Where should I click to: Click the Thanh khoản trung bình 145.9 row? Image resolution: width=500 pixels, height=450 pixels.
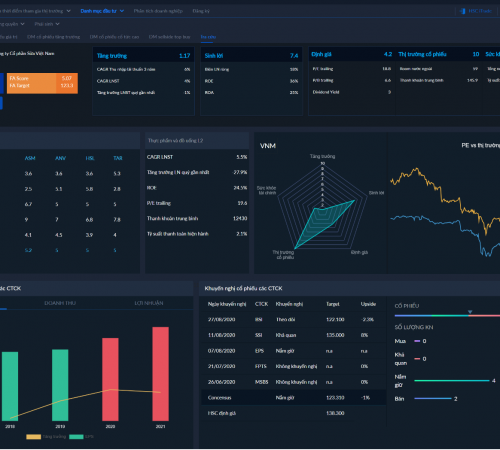(x=439, y=80)
